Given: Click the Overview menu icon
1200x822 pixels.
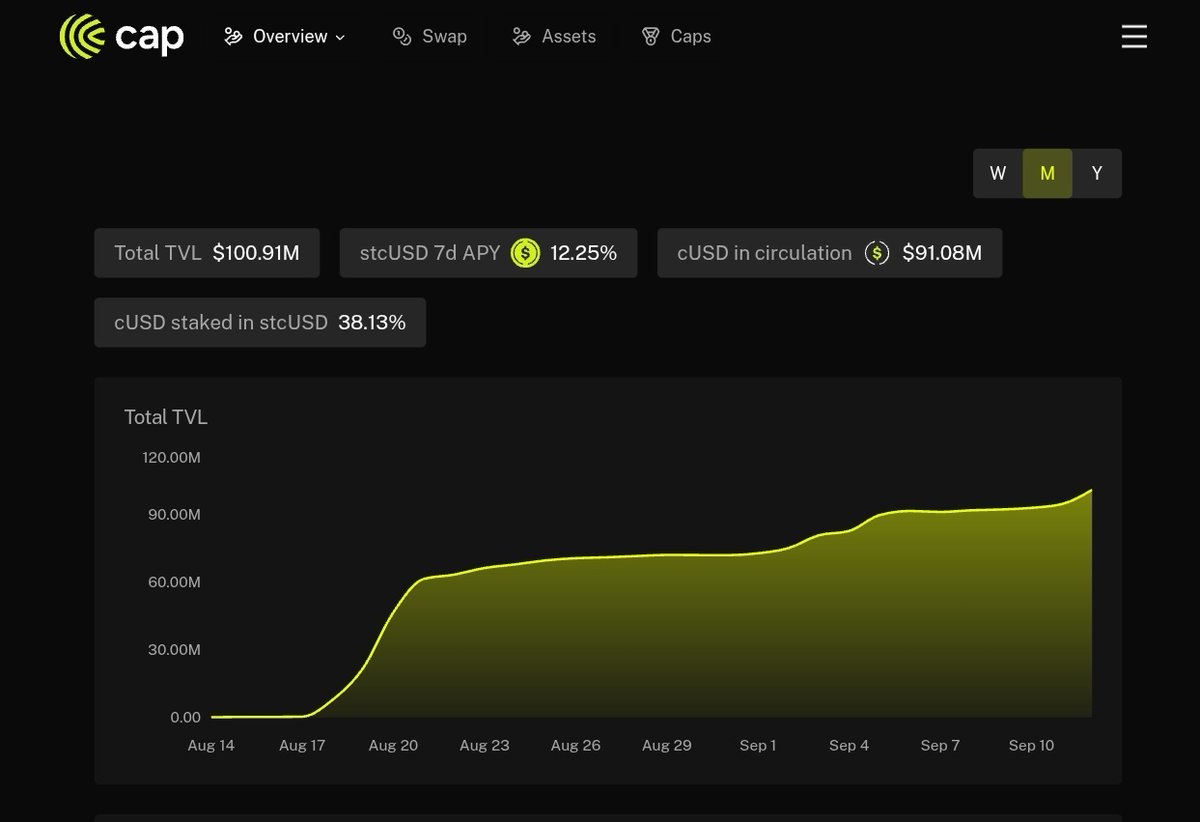Looking at the screenshot, I should (234, 37).
